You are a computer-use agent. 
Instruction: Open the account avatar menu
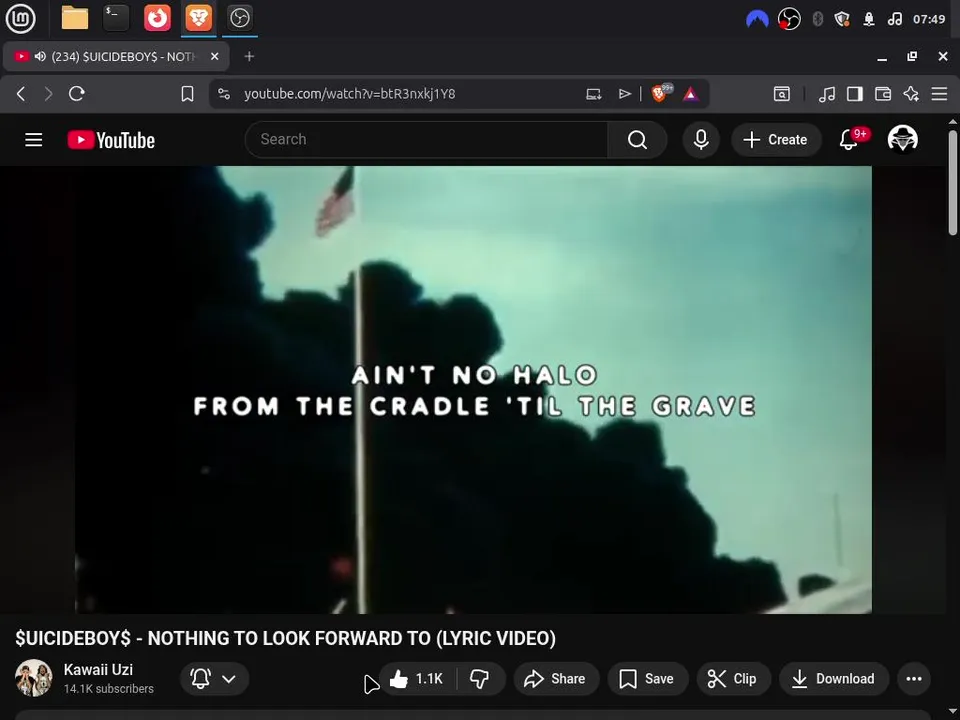click(902, 139)
